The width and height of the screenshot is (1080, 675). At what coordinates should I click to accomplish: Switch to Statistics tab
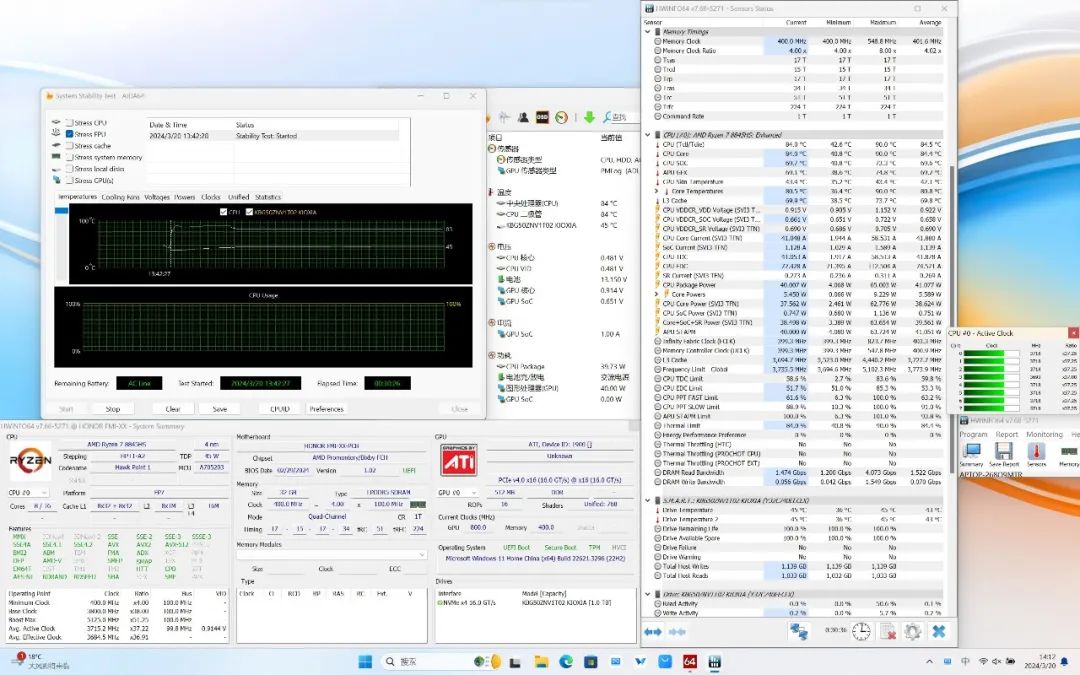click(x=268, y=197)
